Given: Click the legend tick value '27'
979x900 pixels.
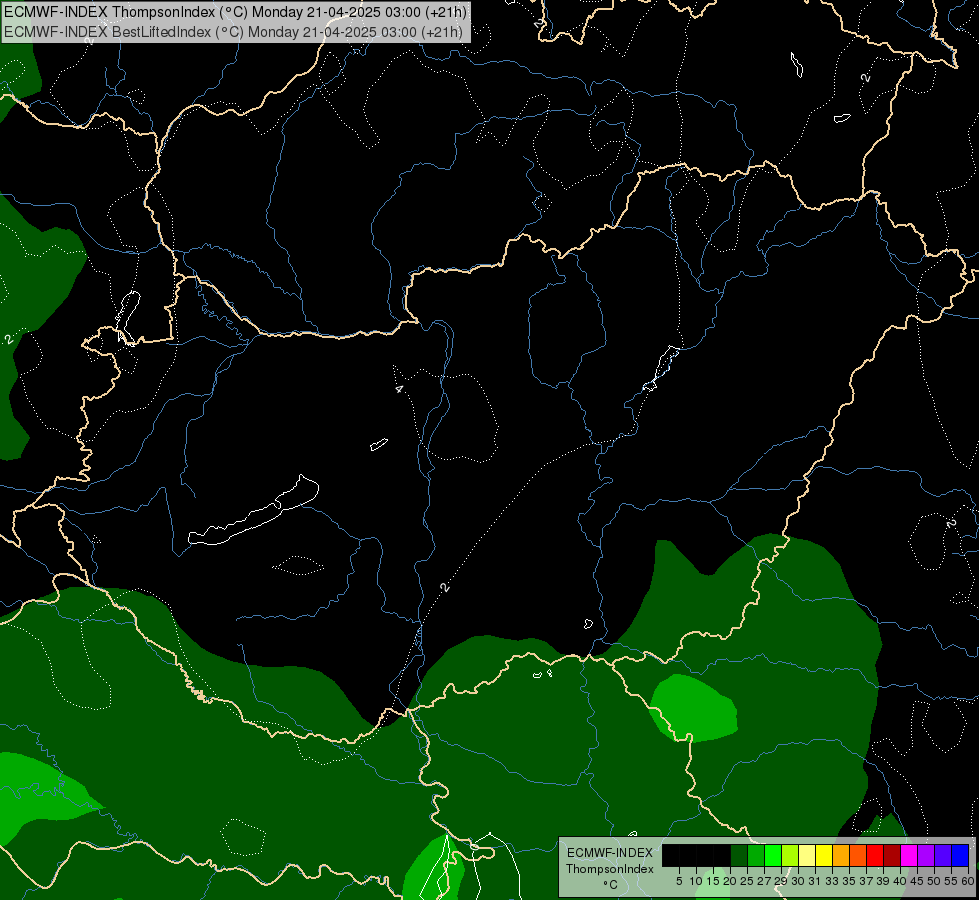Looking at the screenshot, I should pos(764,881).
